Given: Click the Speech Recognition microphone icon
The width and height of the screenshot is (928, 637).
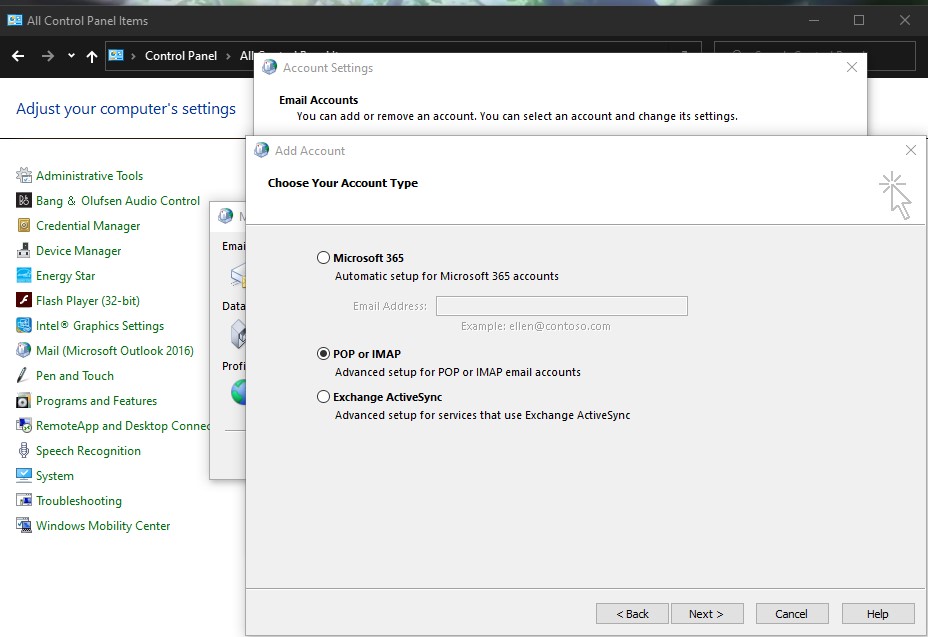Looking at the screenshot, I should coord(24,451).
